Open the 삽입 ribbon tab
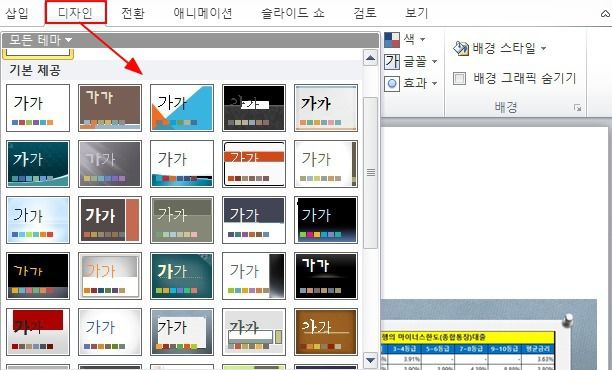Screen dimensions: 612x370 [x=17, y=13]
